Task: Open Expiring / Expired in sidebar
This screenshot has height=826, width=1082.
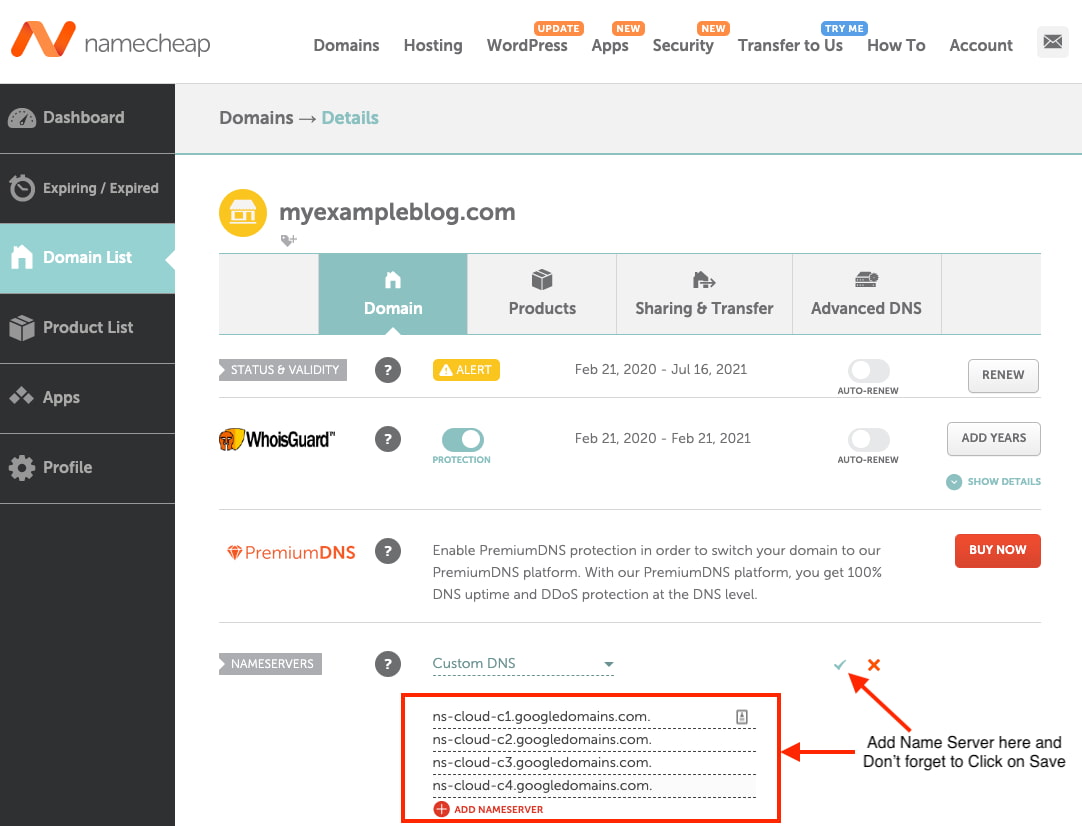Action: (x=87, y=188)
